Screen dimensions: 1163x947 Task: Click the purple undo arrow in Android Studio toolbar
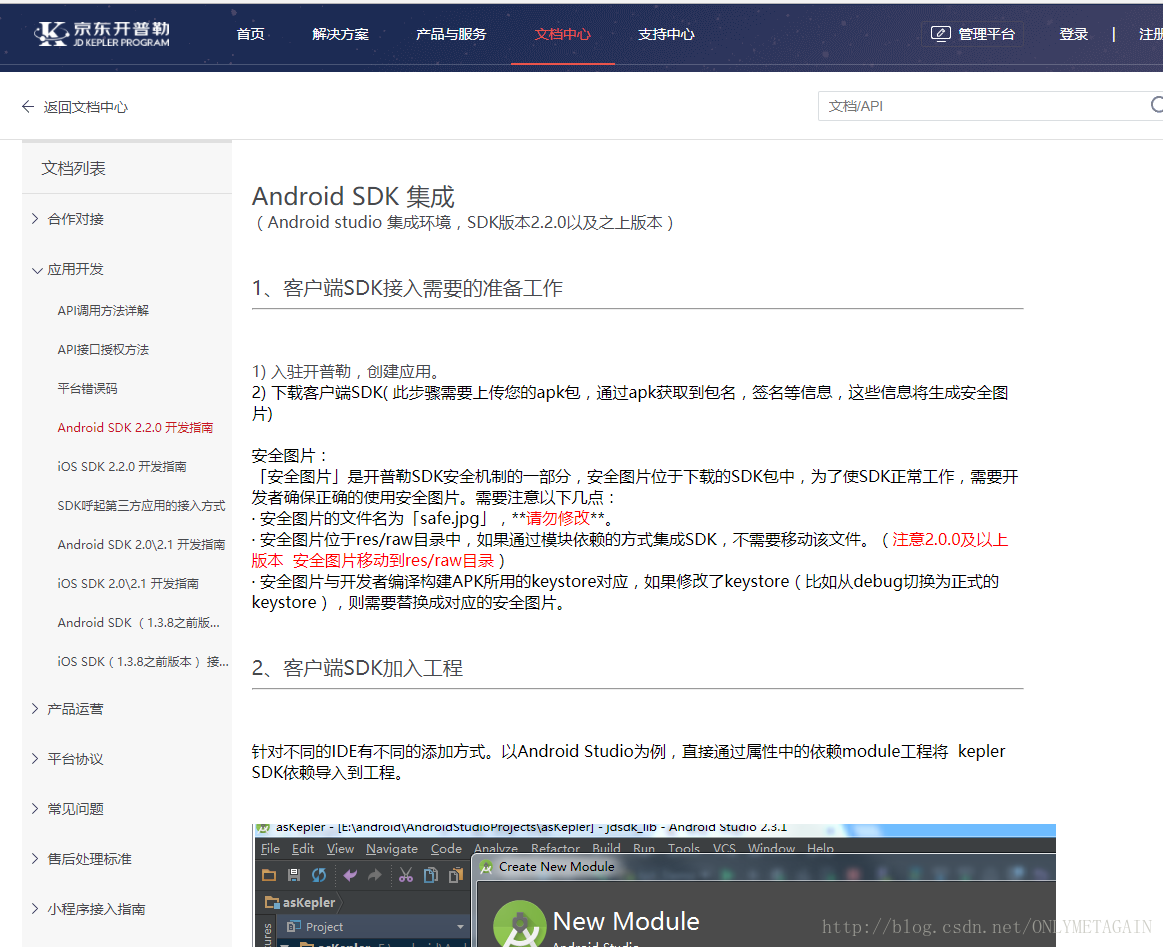pos(350,875)
